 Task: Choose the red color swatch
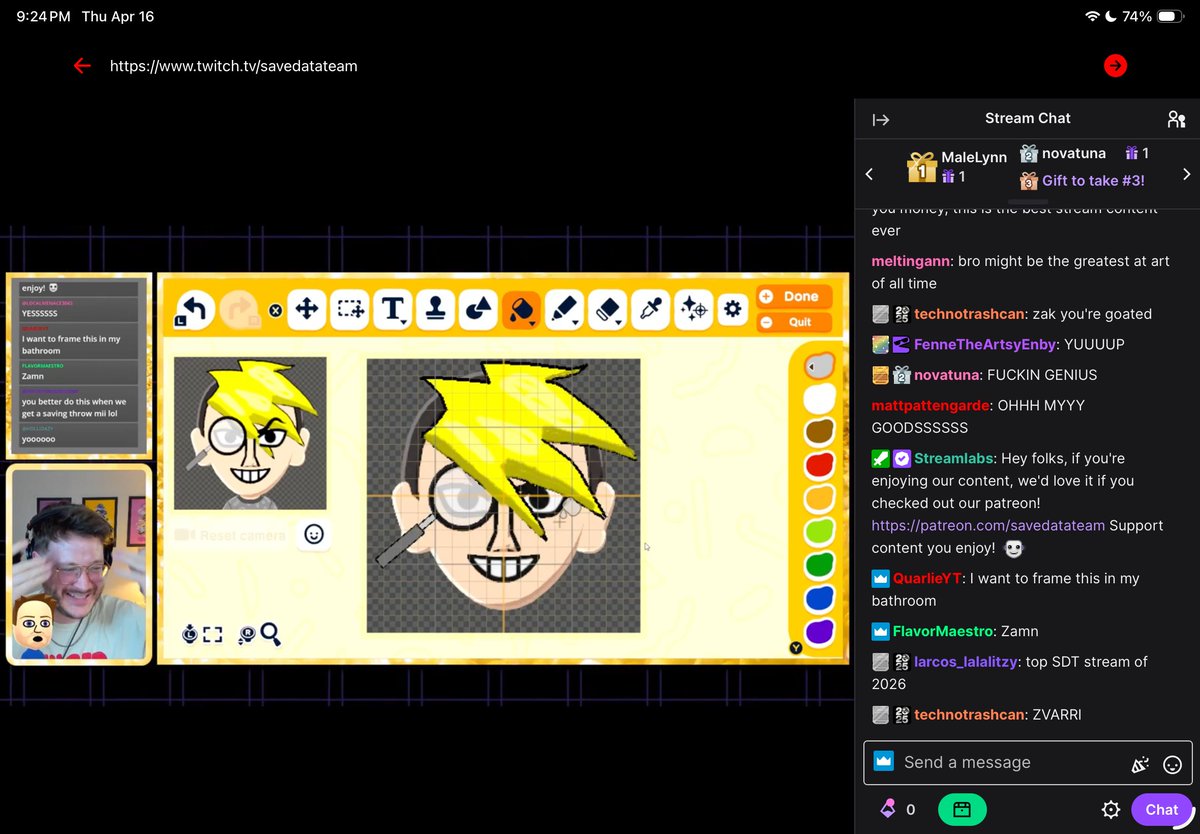tap(819, 465)
